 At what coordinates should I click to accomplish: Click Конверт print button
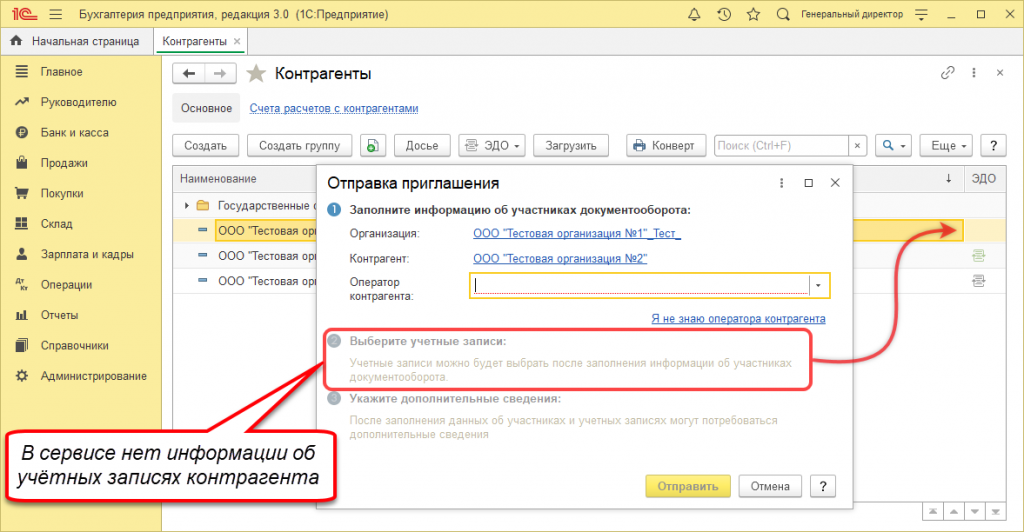tap(665, 146)
